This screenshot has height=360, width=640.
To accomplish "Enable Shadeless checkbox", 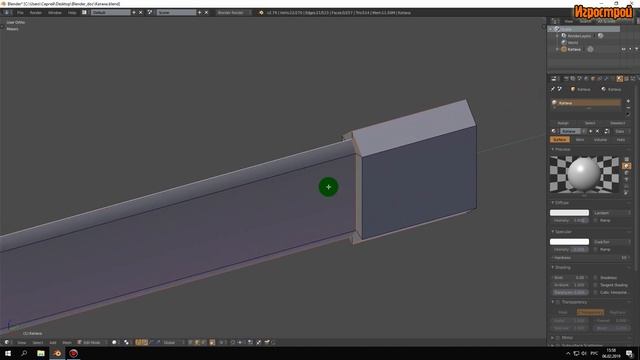I will [596, 278].
